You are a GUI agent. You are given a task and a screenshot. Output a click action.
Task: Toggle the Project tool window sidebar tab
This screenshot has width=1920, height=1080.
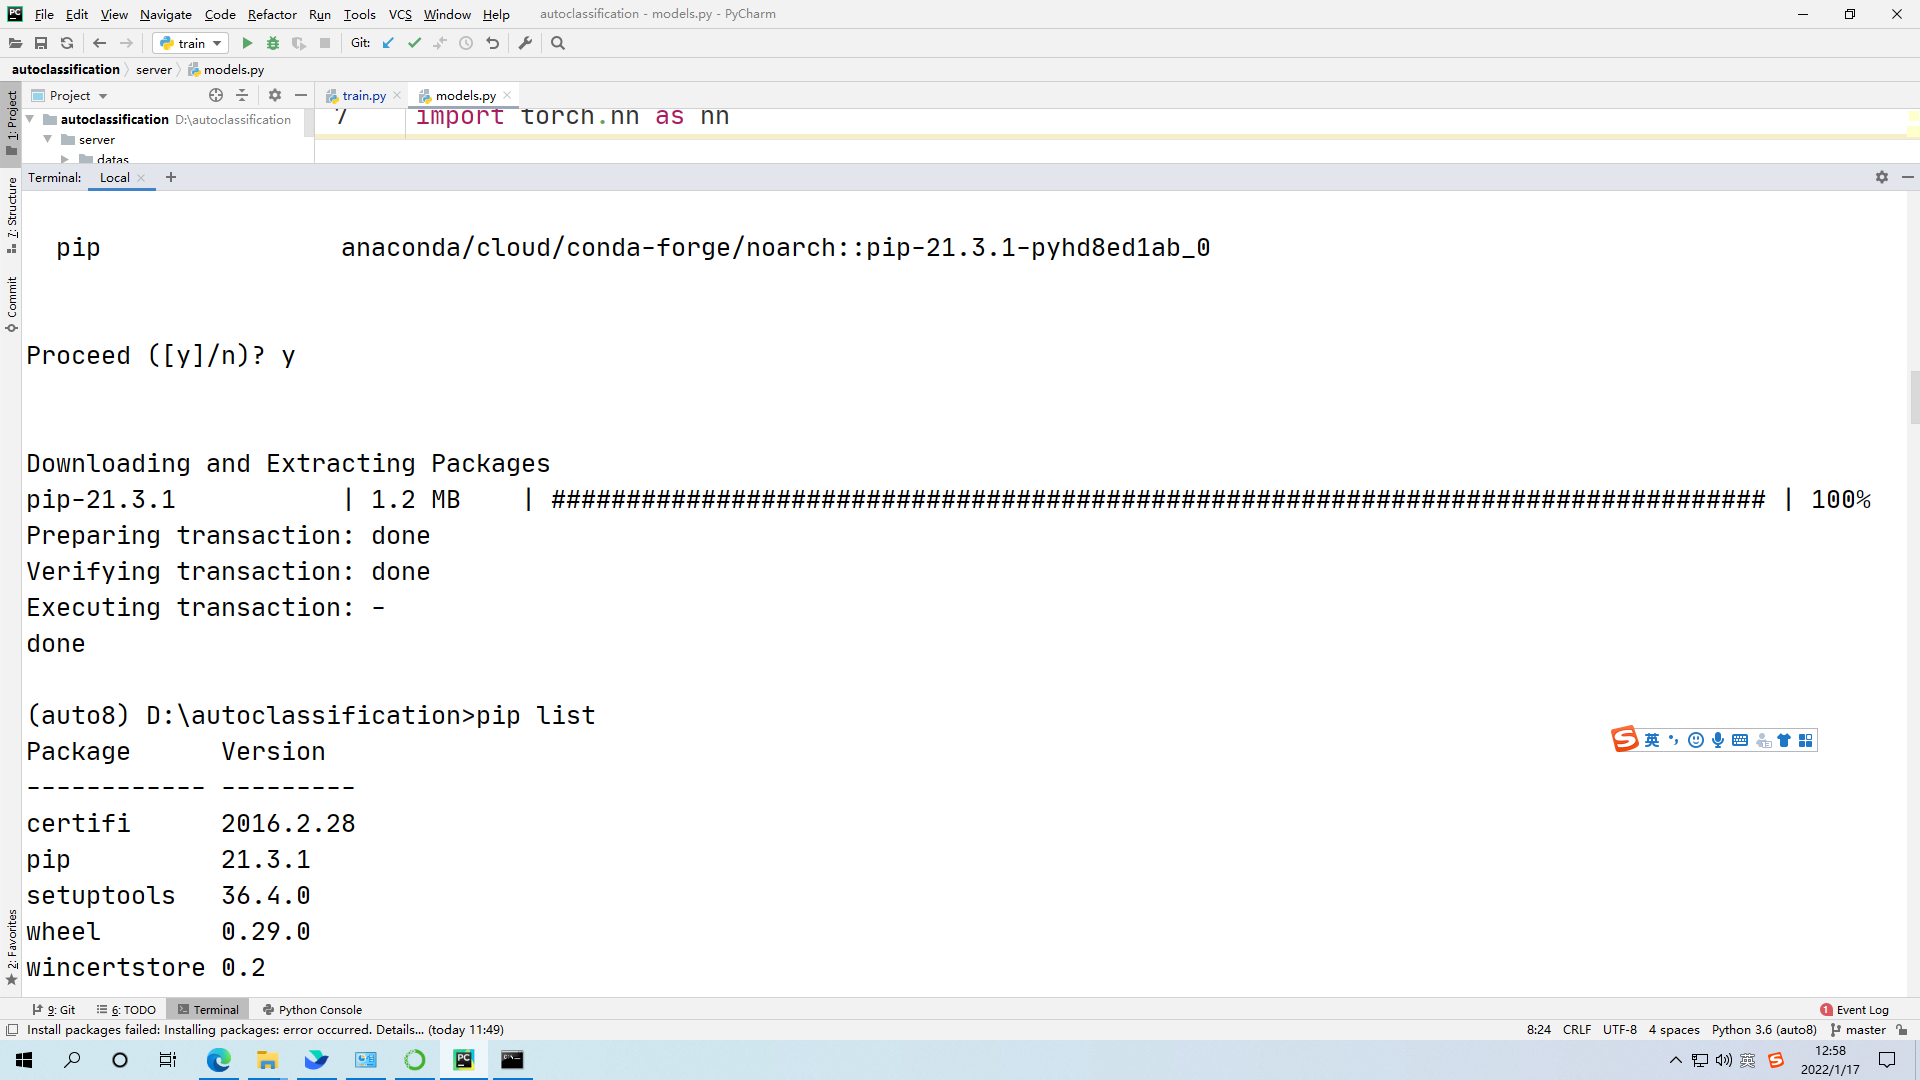point(11,122)
